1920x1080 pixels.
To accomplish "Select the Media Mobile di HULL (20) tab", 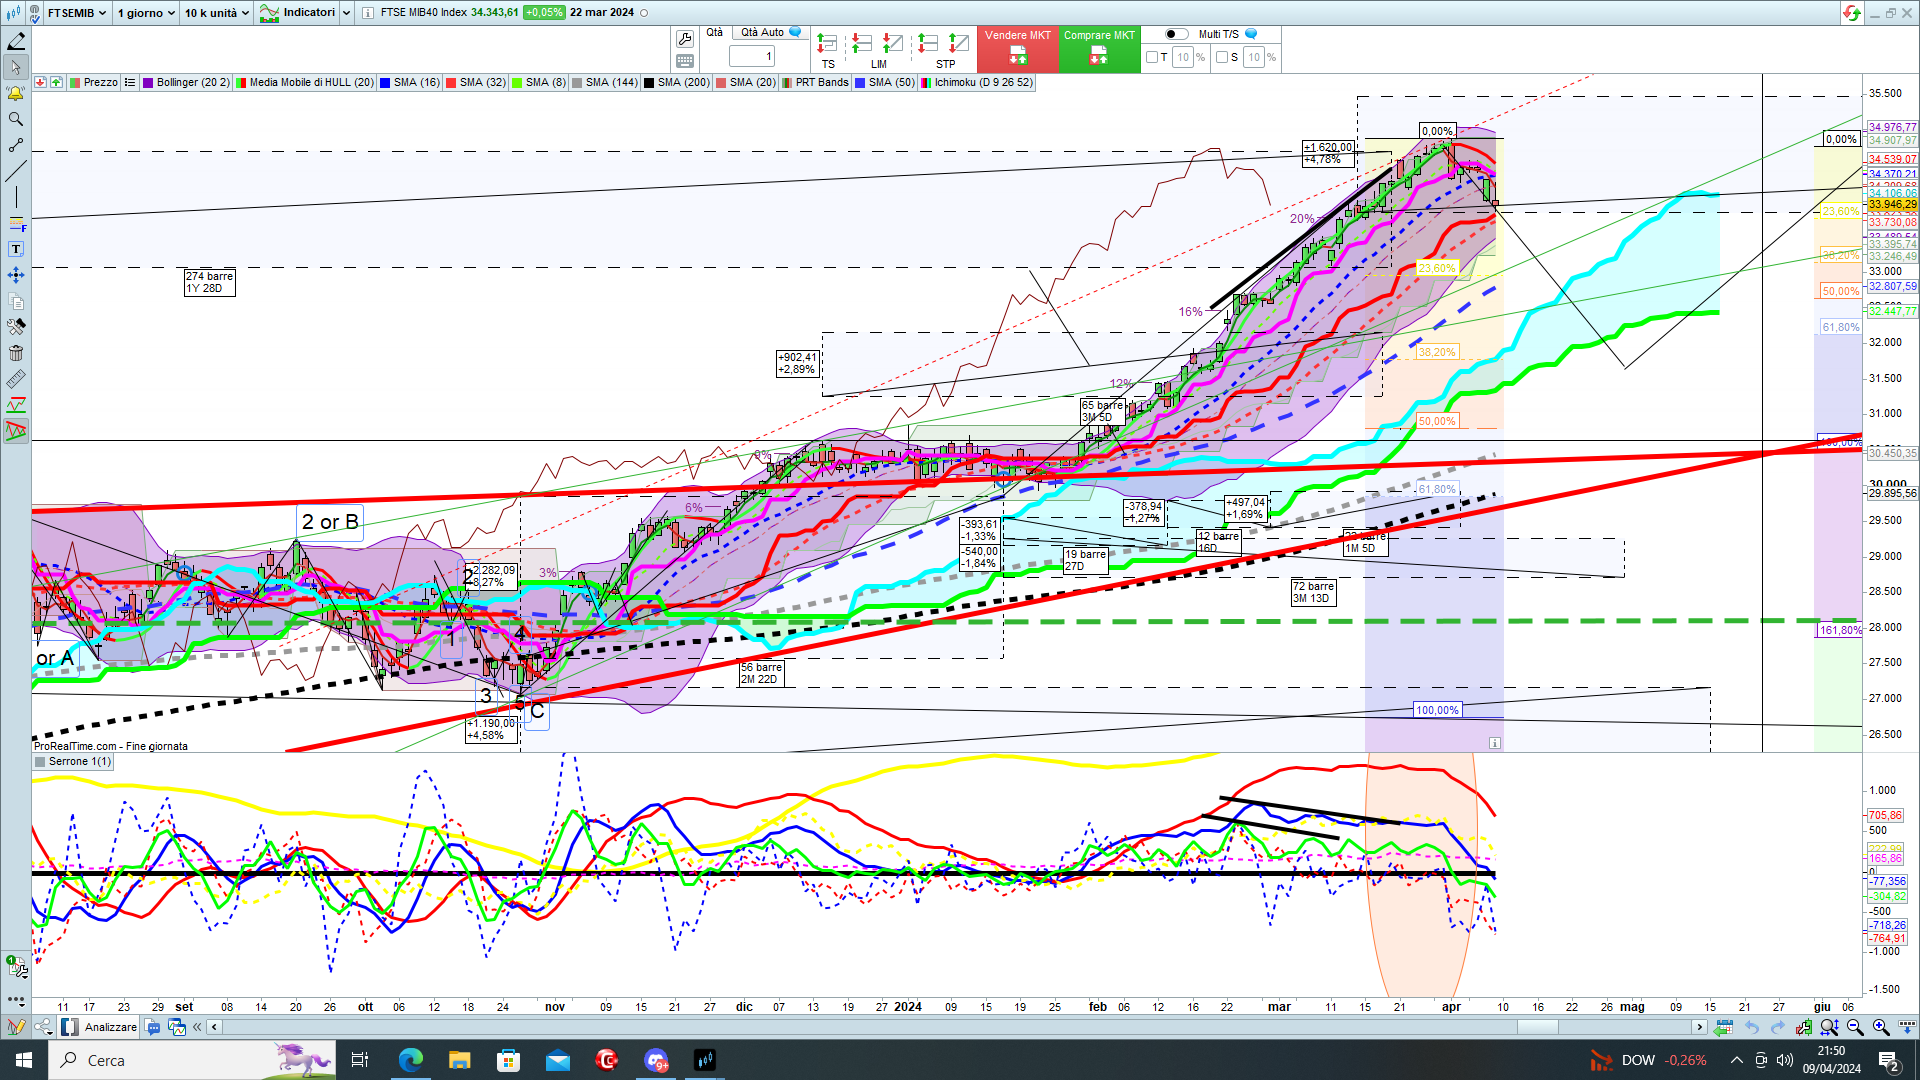I will pyautogui.click(x=305, y=83).
